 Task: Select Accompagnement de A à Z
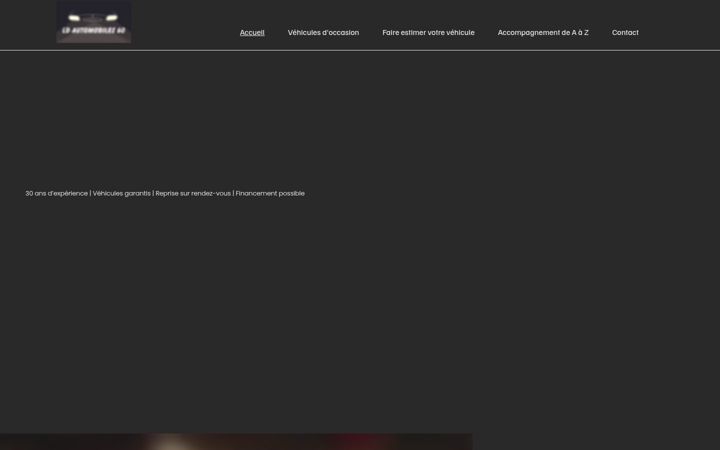[543, 33]
